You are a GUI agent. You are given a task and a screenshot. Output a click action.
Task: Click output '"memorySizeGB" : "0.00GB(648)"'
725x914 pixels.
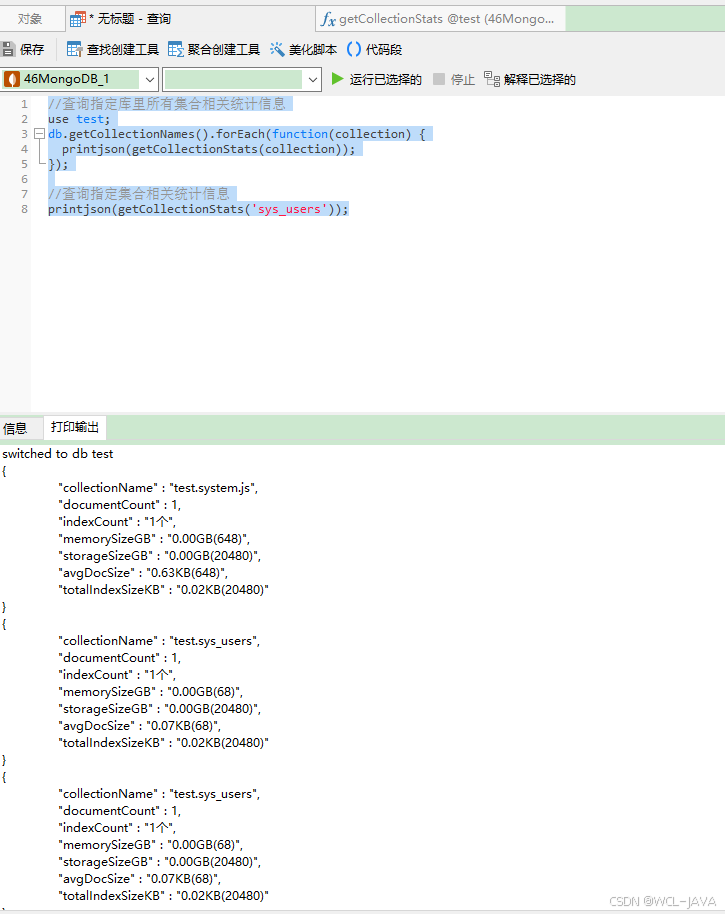coord(154,539)
